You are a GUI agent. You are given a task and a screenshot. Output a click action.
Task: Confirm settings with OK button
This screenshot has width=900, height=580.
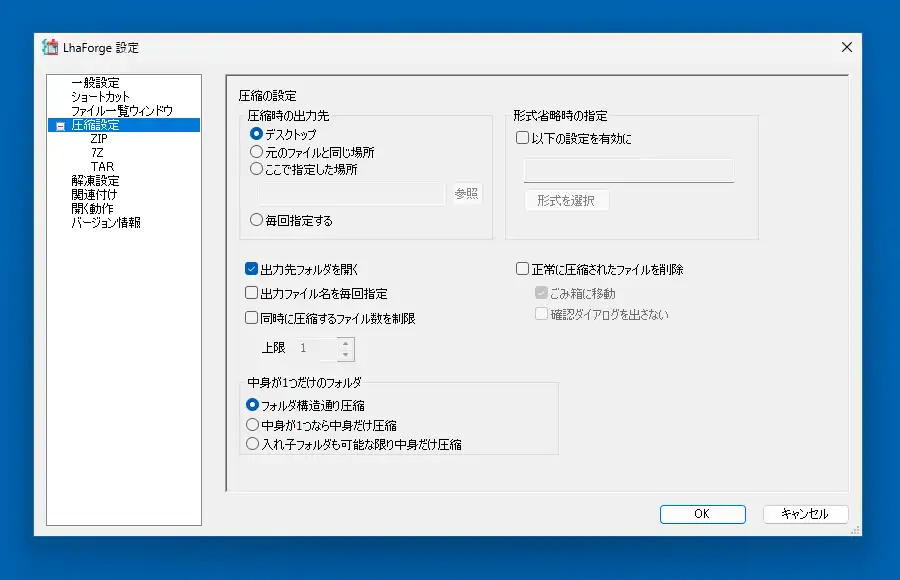click(x=703, y=514)
